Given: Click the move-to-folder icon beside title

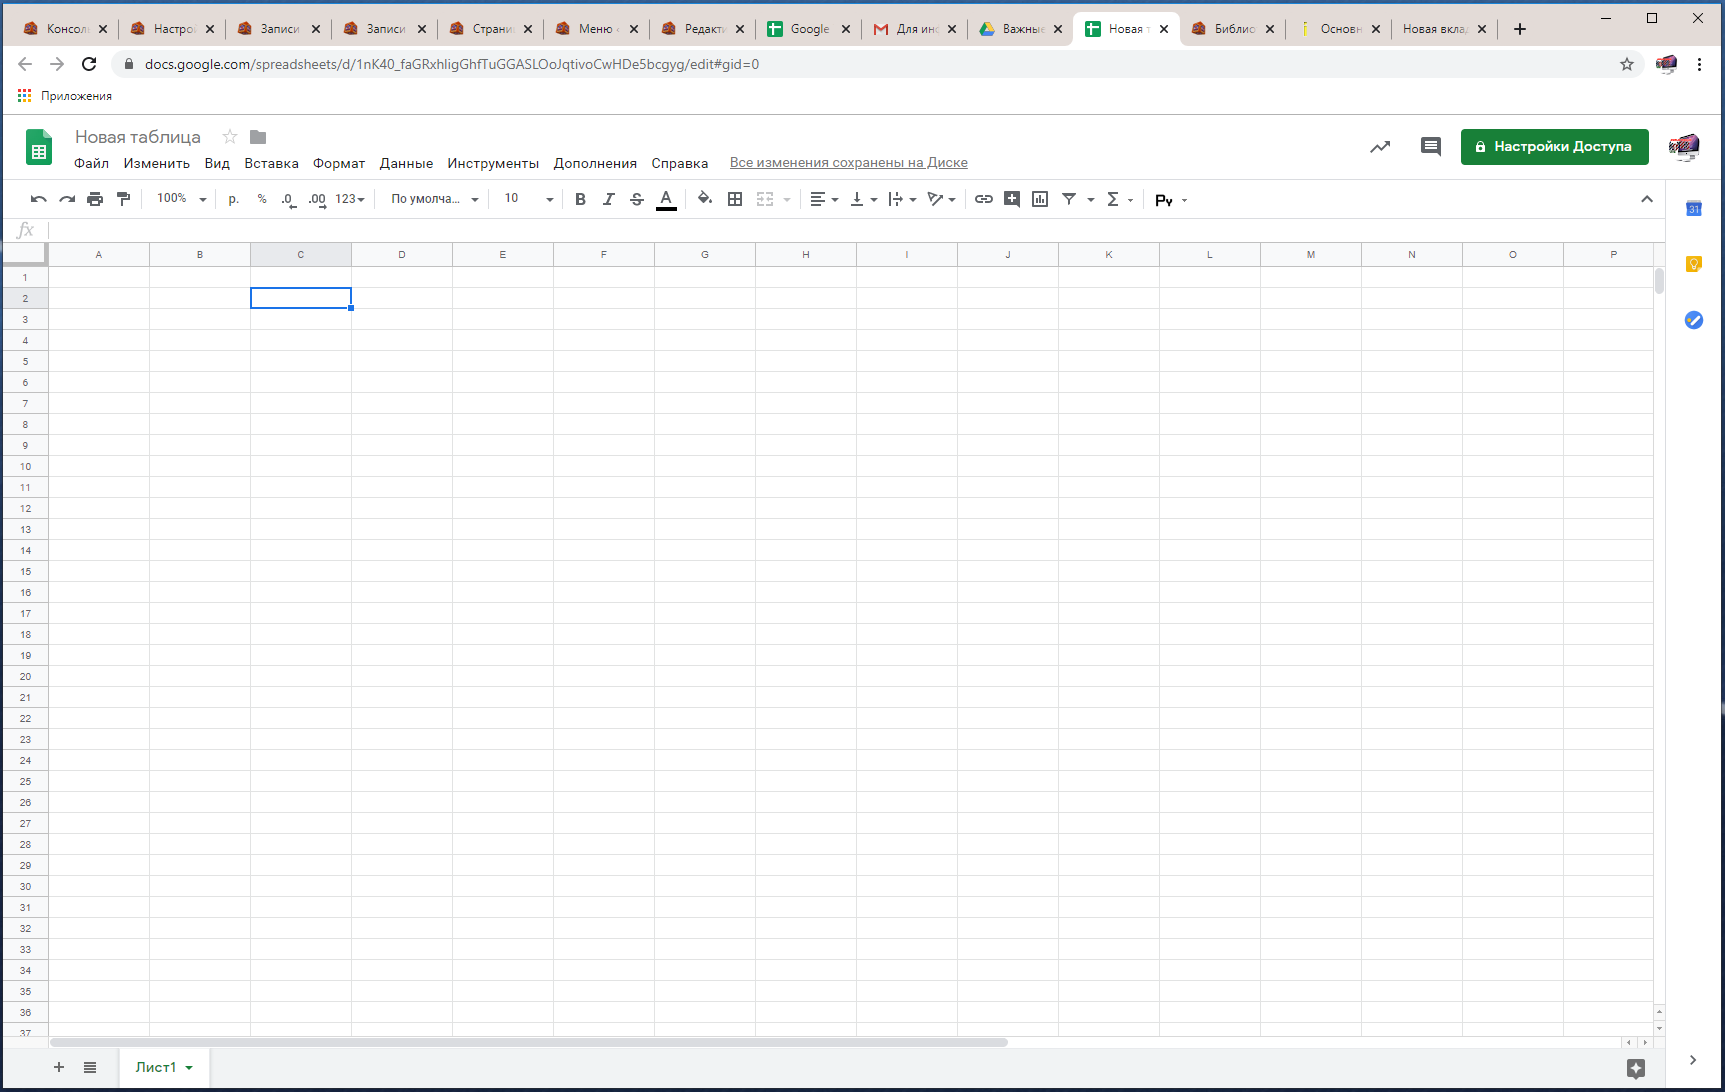Looking at the screenshot, I should click(x=258, y=137).
